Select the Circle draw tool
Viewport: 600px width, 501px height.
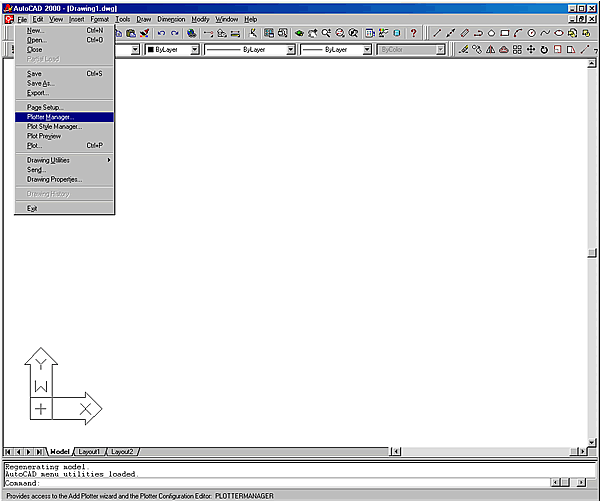531,33
